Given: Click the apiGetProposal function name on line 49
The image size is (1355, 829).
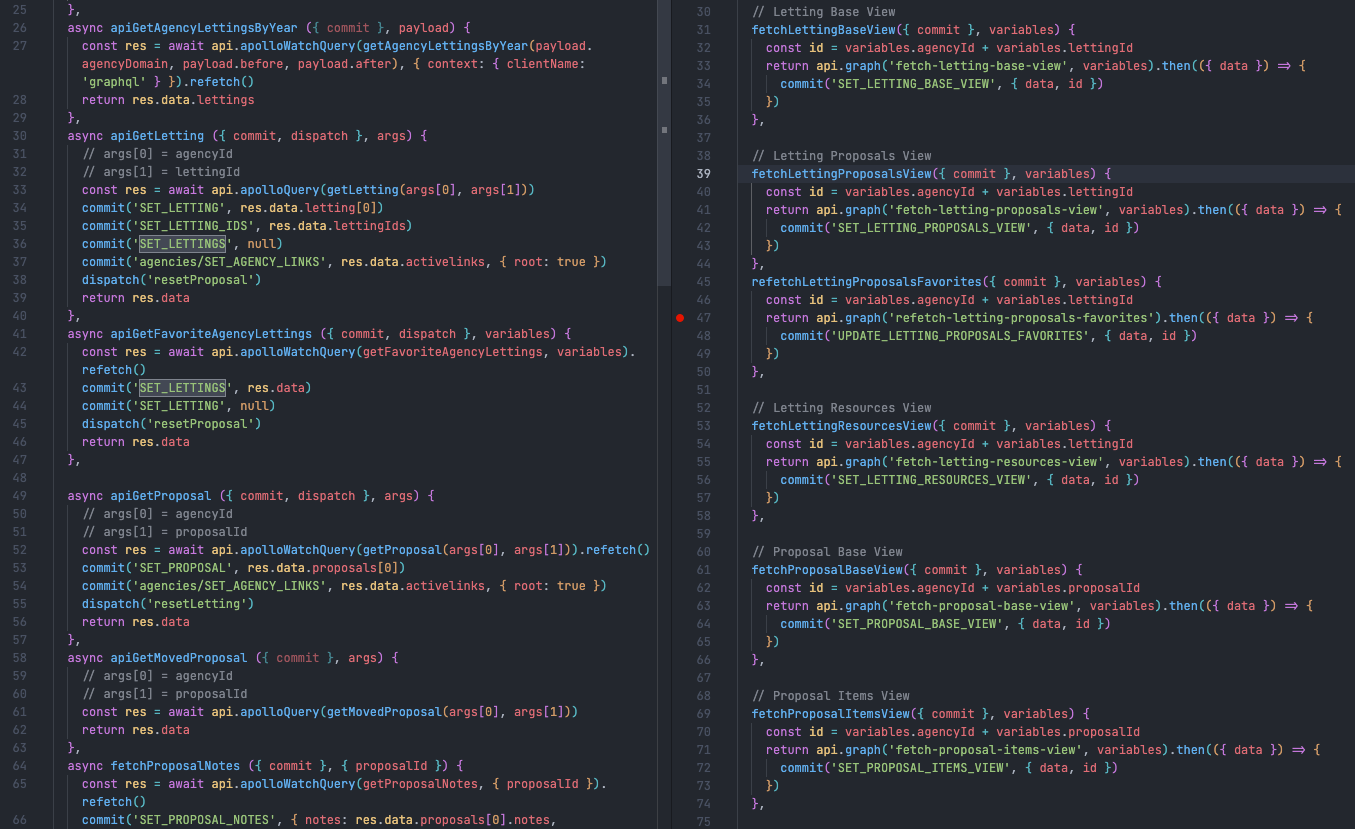Looking at the screenshot, I should (x=161, y=496).
